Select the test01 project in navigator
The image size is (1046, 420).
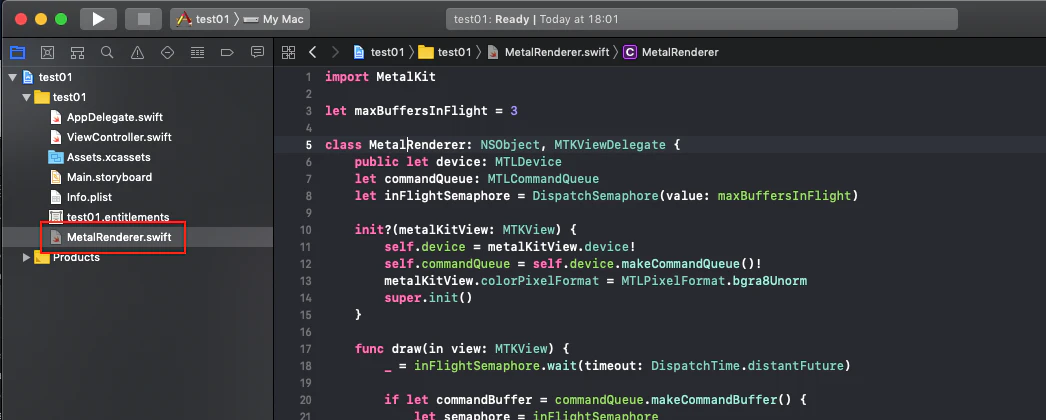click(x=136, y=77)
